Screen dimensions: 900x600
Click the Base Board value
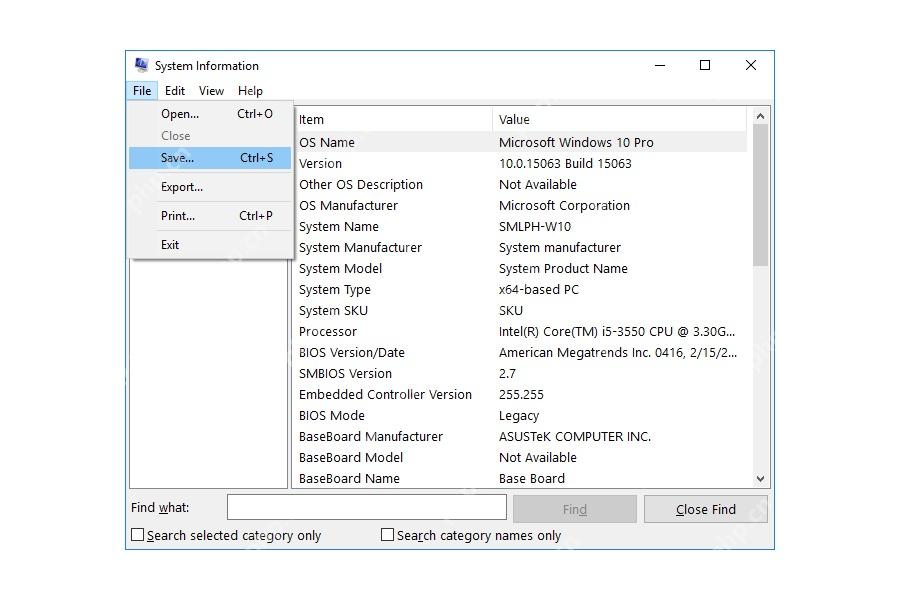[532, 479]
